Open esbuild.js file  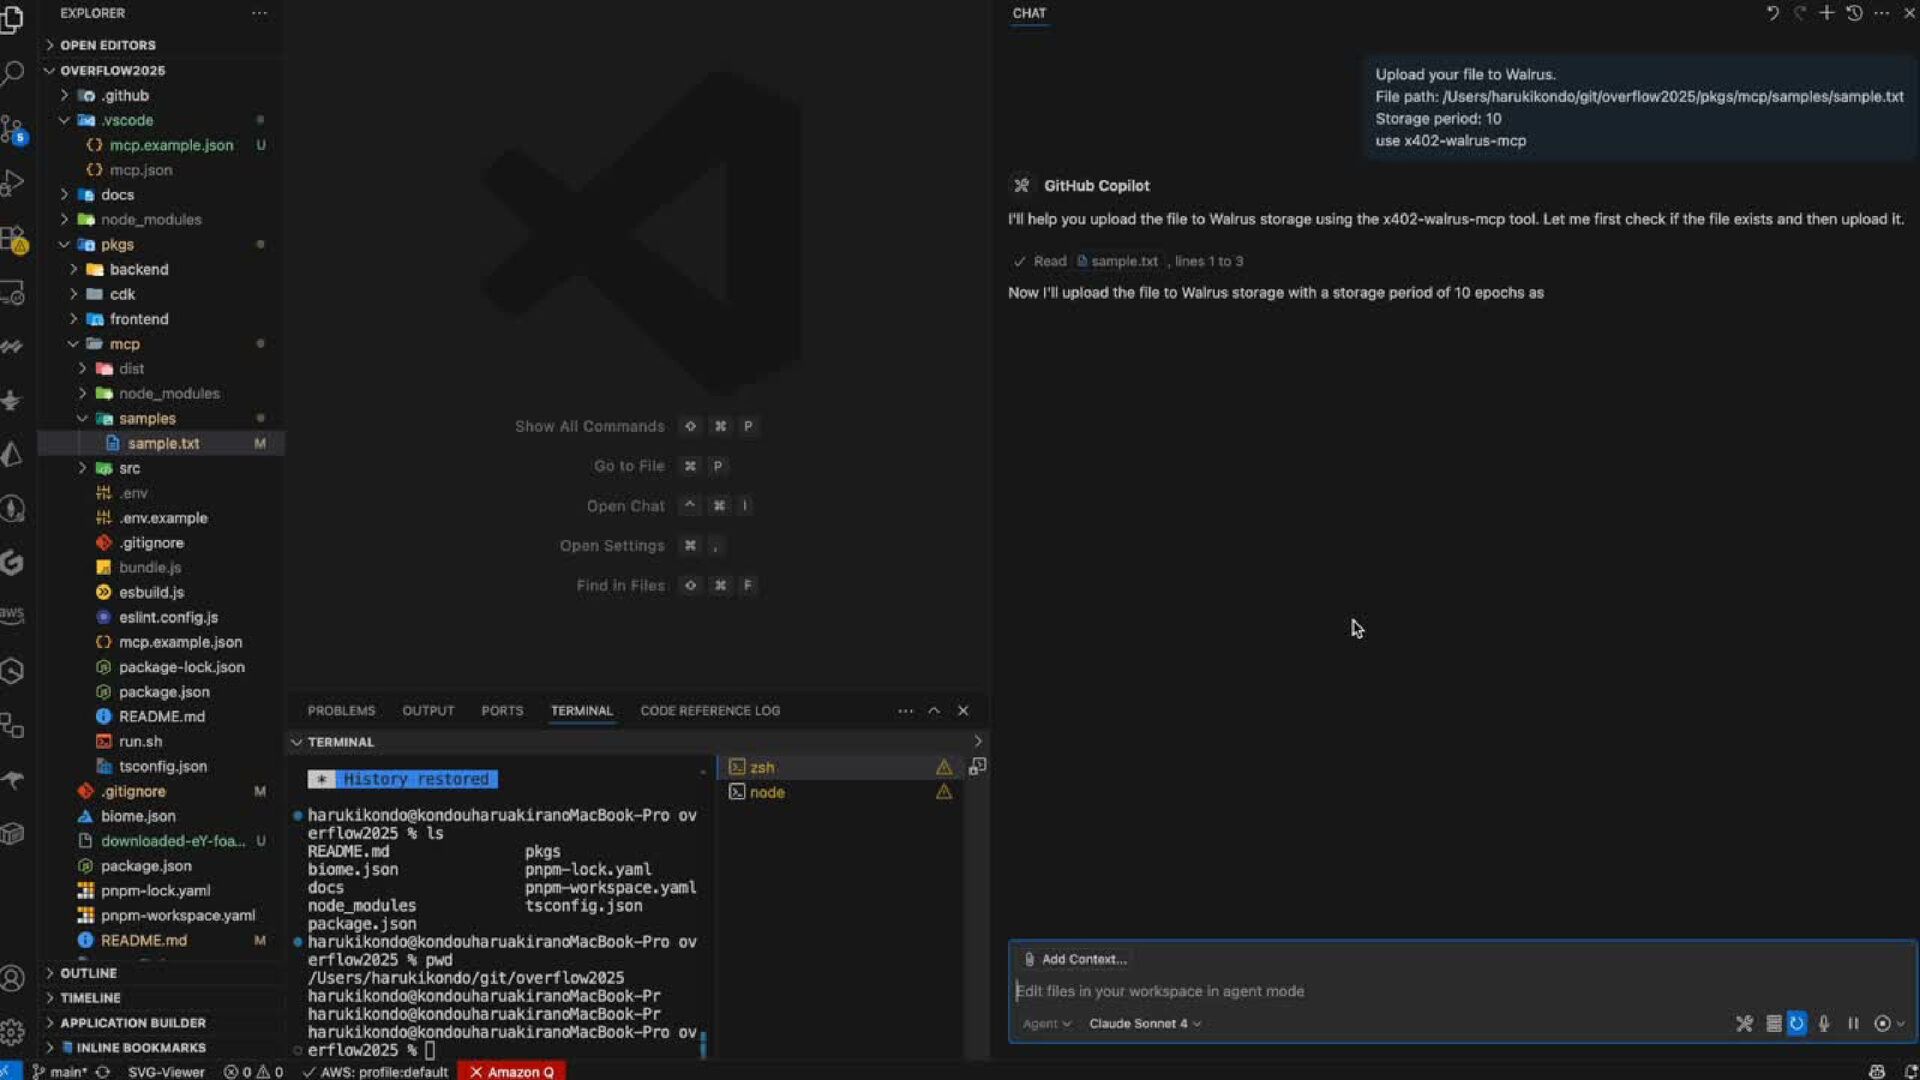[160, 593]
